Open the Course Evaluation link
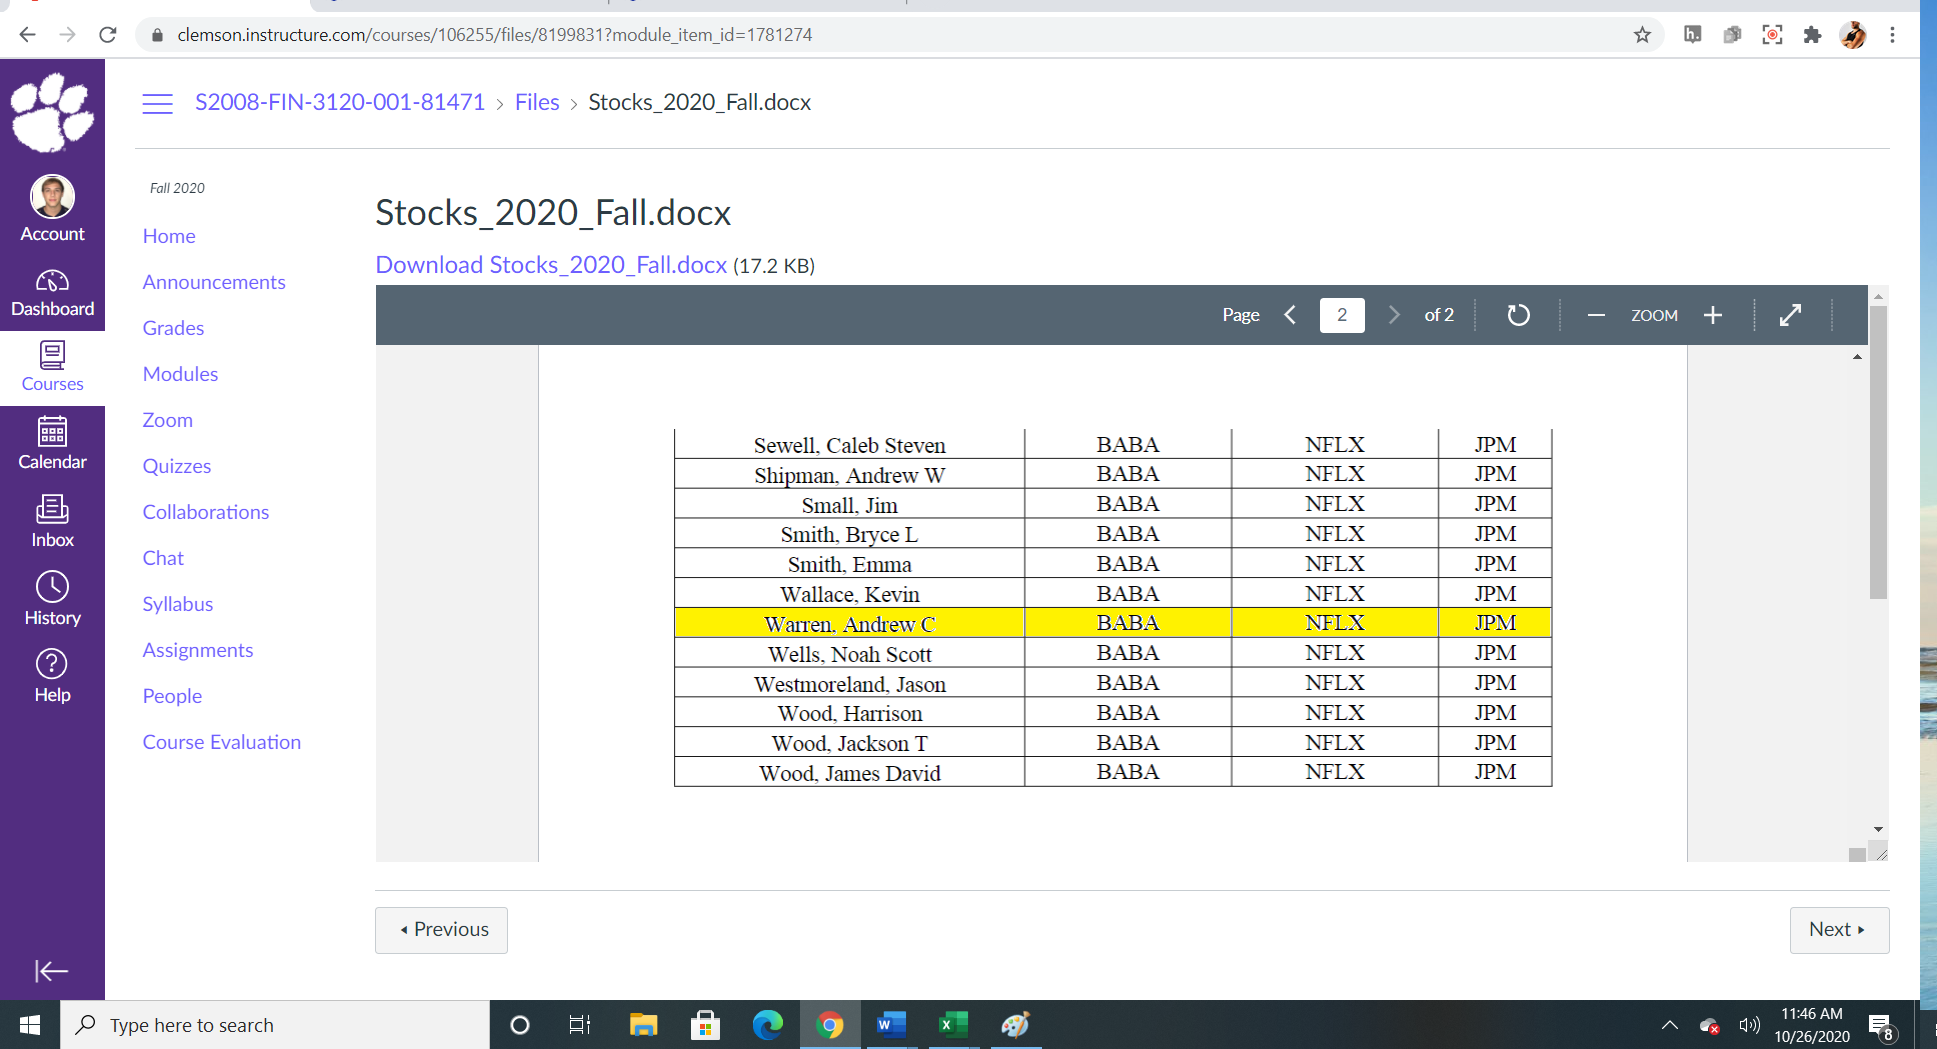The height and width of the screenshot is (1049, 1937). (221, 742)
